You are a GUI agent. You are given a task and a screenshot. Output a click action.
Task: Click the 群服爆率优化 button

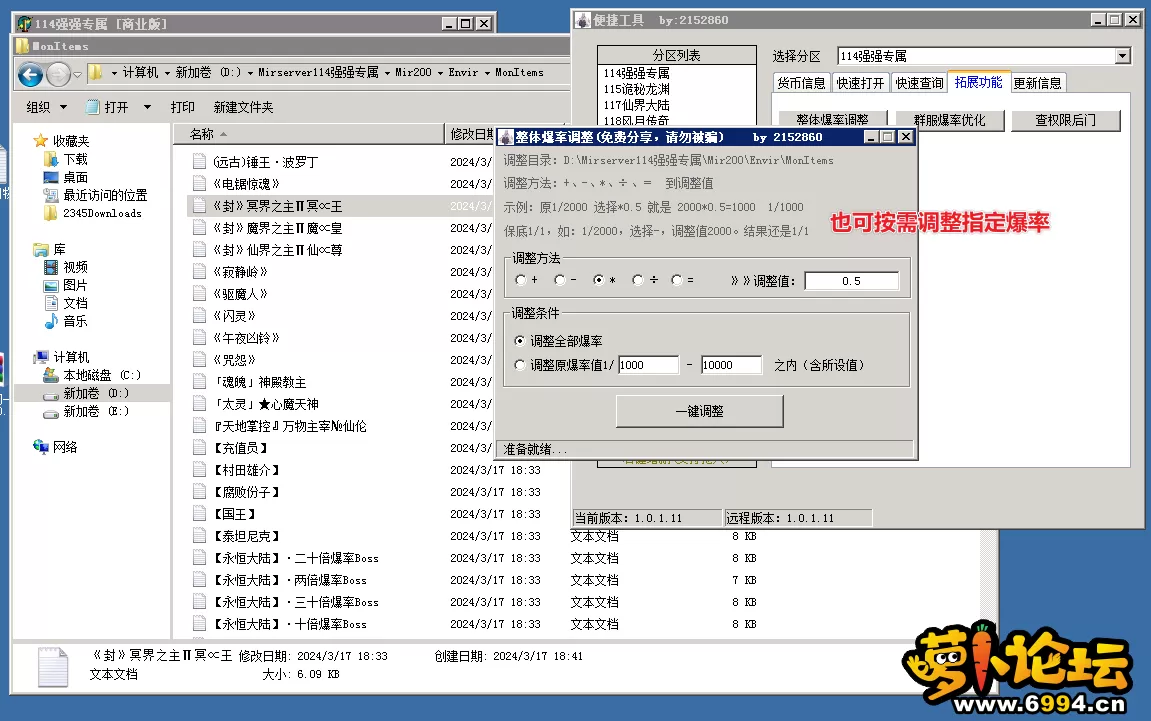[949, 120]
